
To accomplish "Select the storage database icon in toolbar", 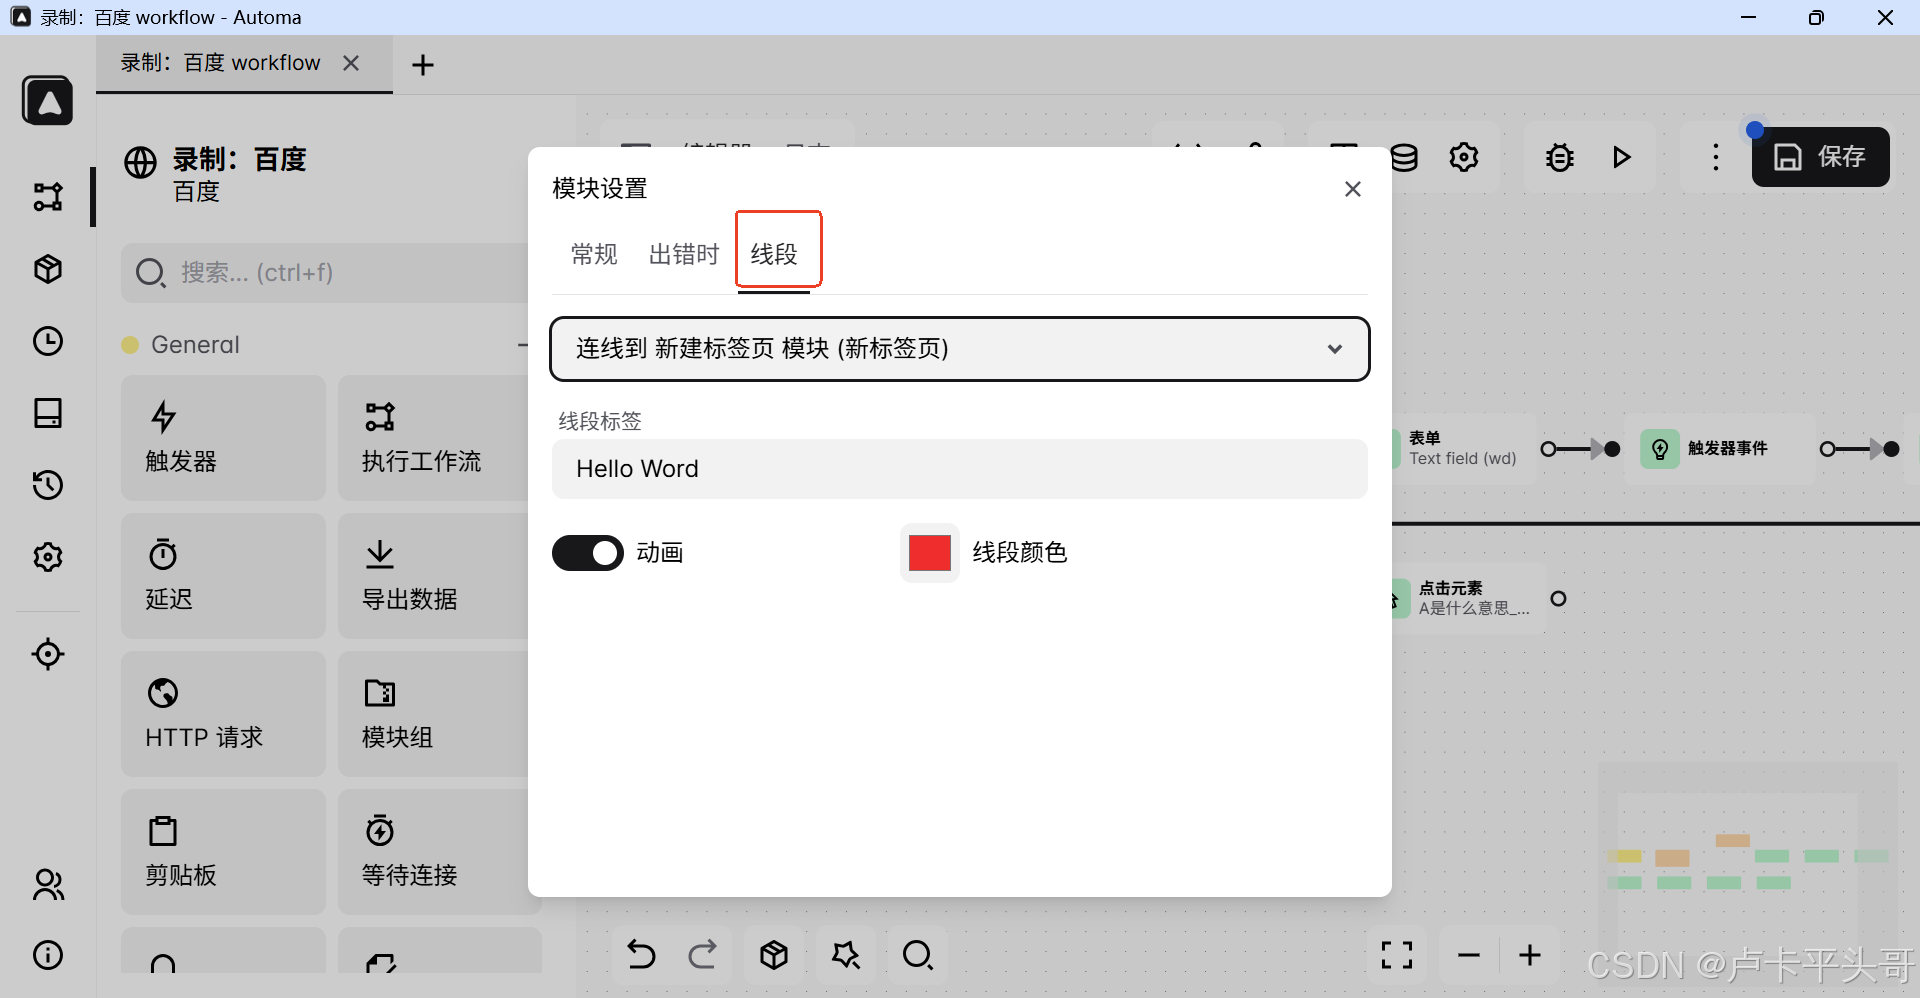I will click(x=1405, y=157).
